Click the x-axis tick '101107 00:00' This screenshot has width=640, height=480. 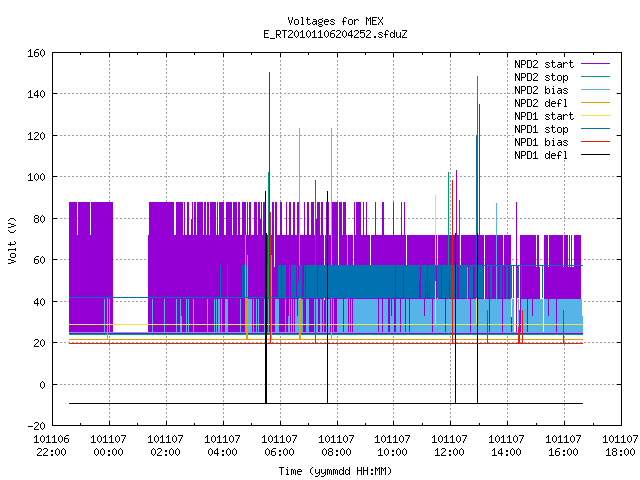click(x=109, y=446)
